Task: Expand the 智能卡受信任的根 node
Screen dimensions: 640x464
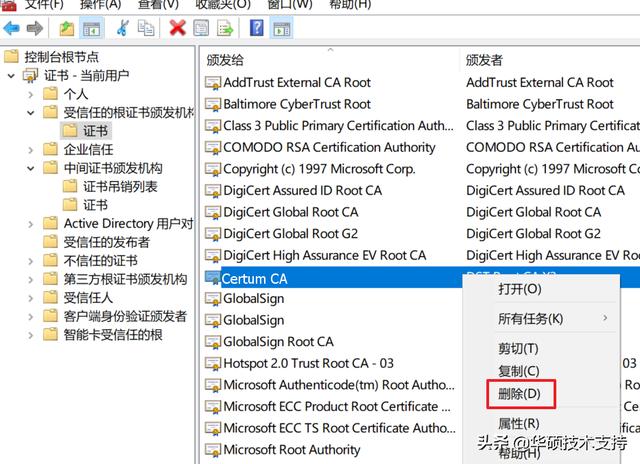Action: coord(31,335)
